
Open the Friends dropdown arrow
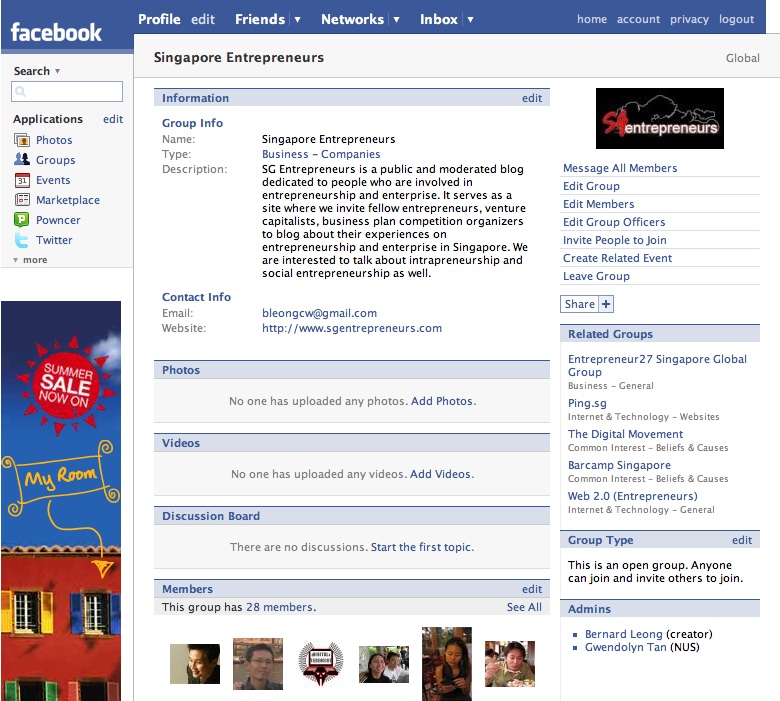tap(297, 20)
